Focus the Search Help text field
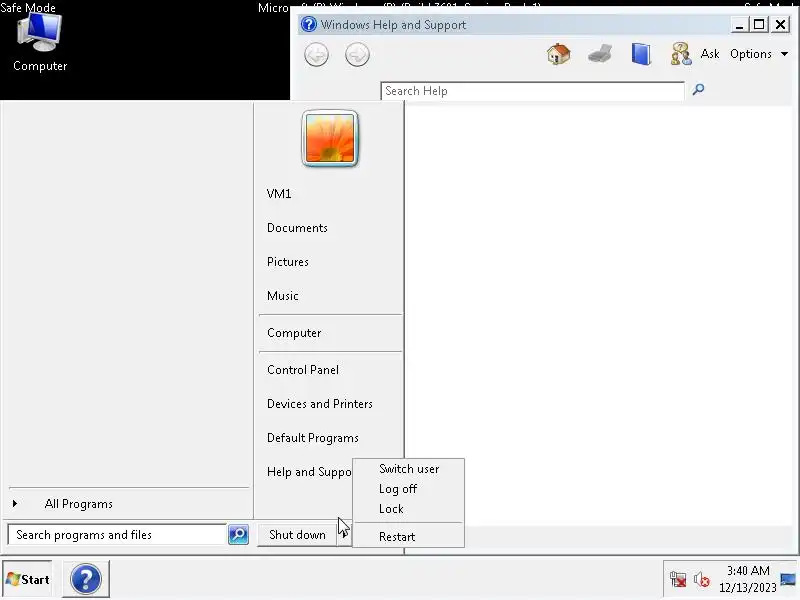Screen dimensions: 800x600 tap(532, 91)
